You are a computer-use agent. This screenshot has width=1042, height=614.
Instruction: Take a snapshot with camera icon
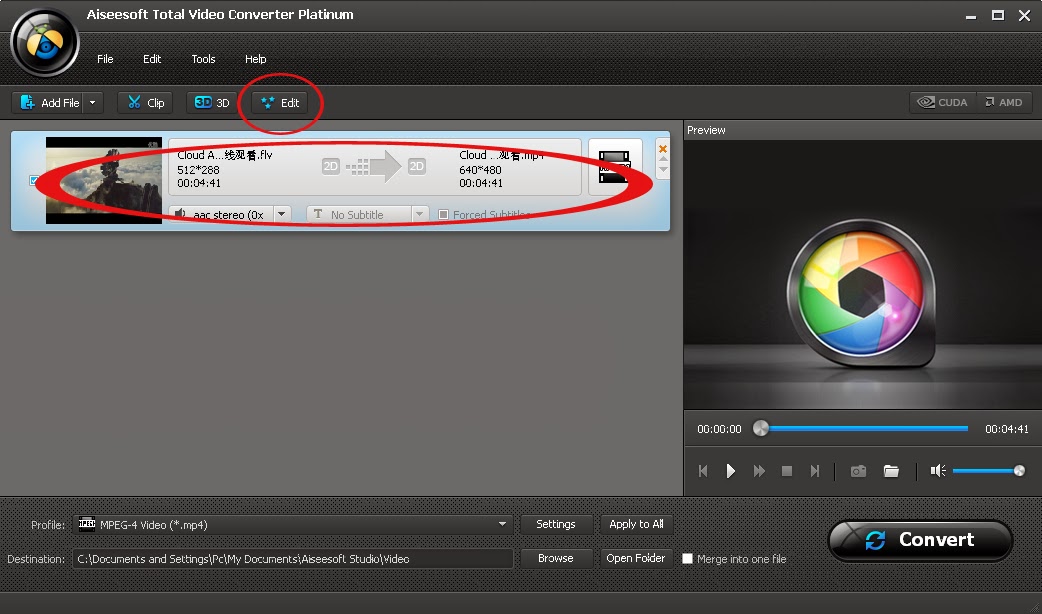859,471
